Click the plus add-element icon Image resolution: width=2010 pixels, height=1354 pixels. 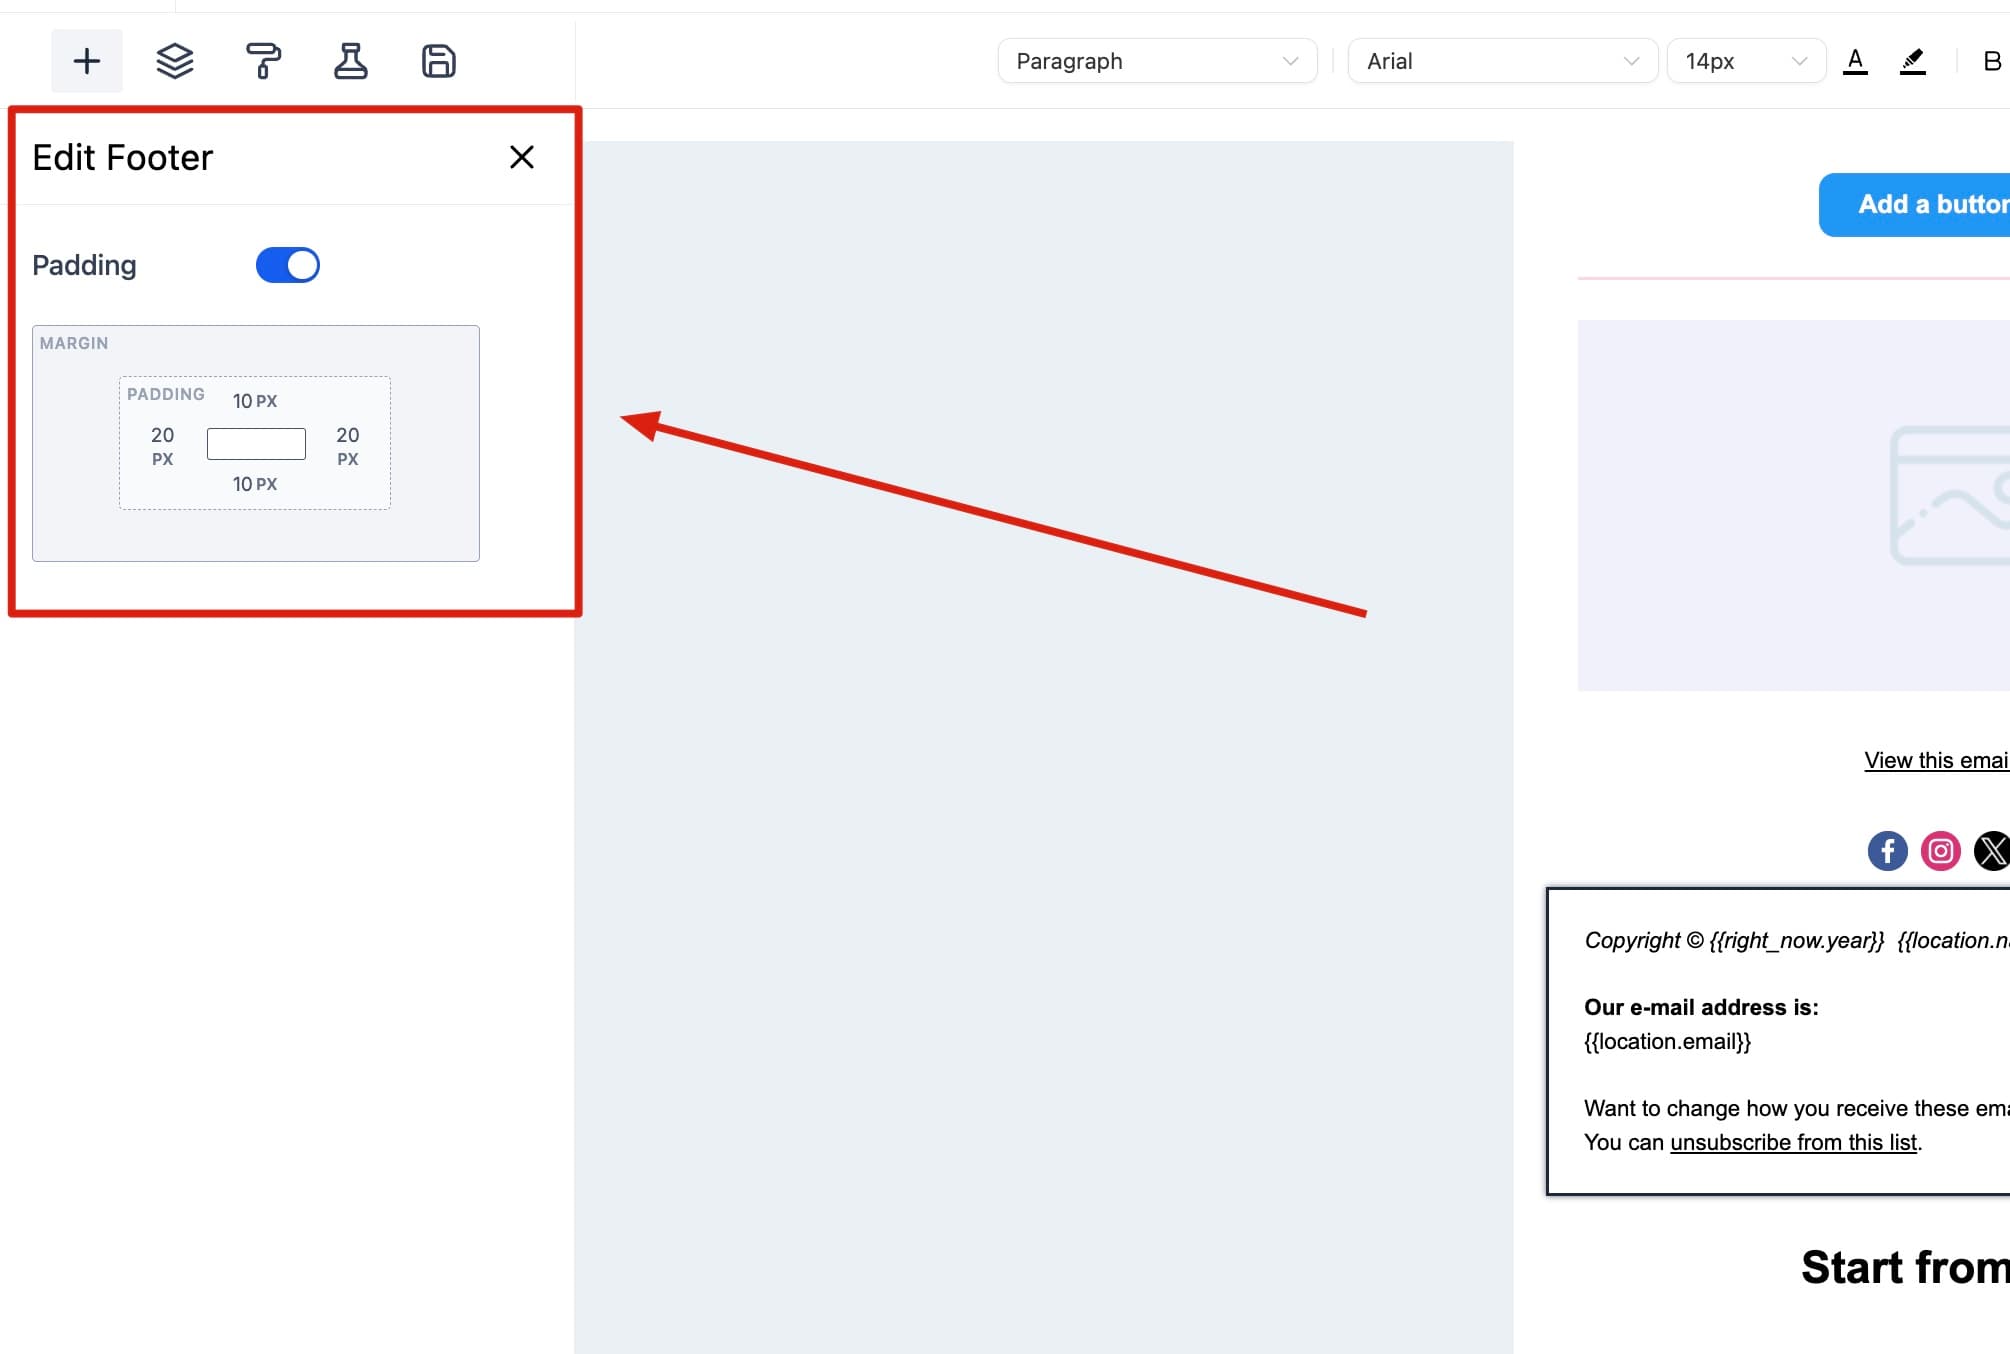pyautogui.click(x=87, y=61)
